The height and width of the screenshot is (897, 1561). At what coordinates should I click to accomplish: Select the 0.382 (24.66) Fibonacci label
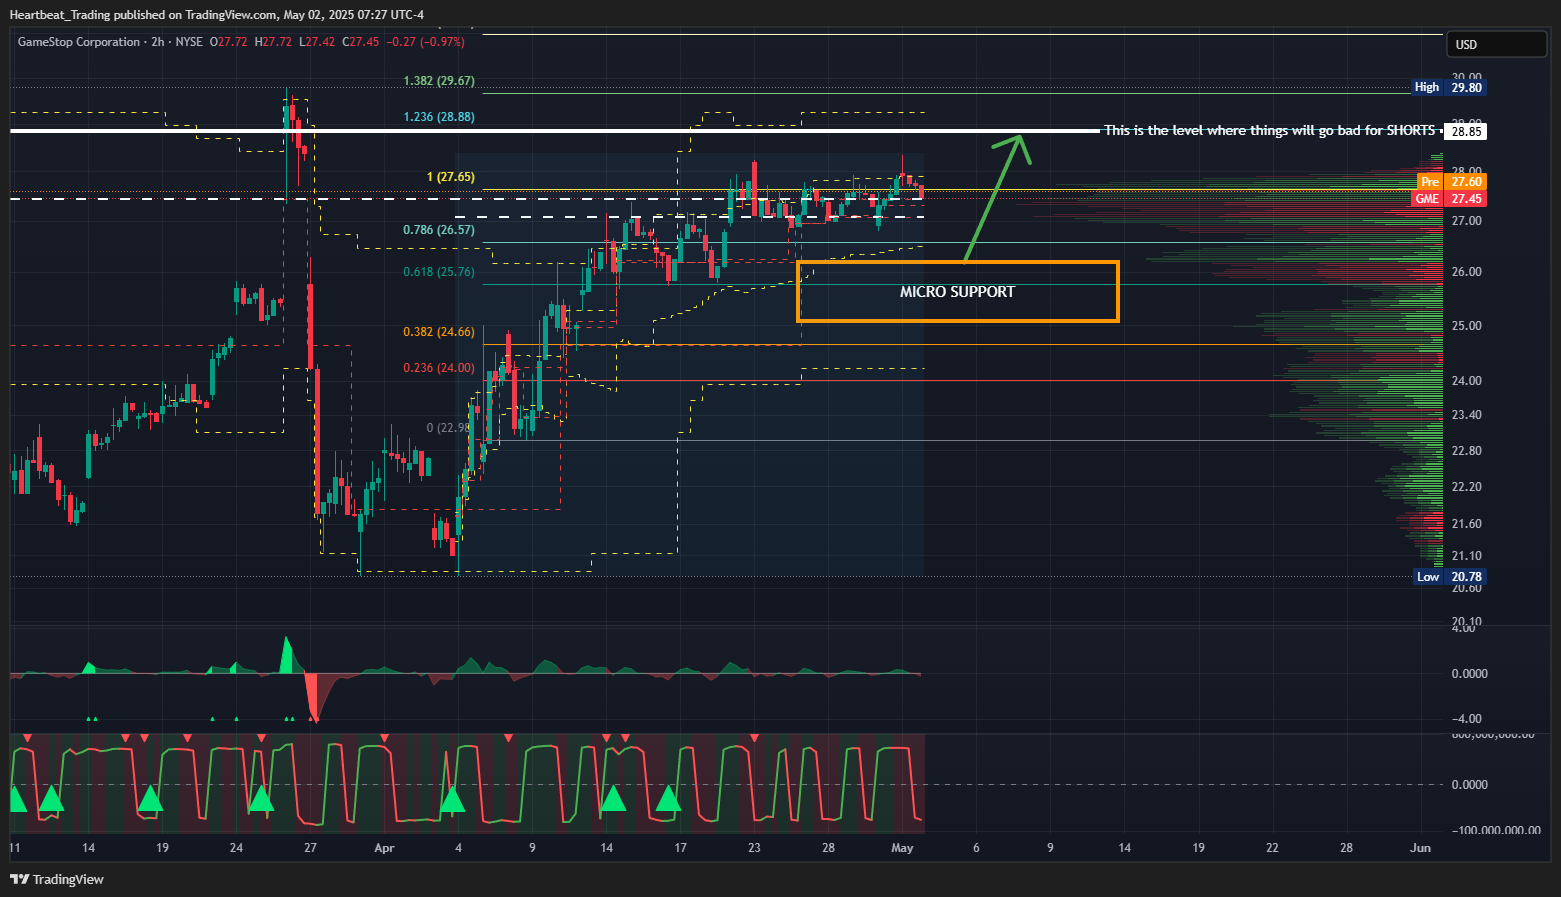click(439, 332)
